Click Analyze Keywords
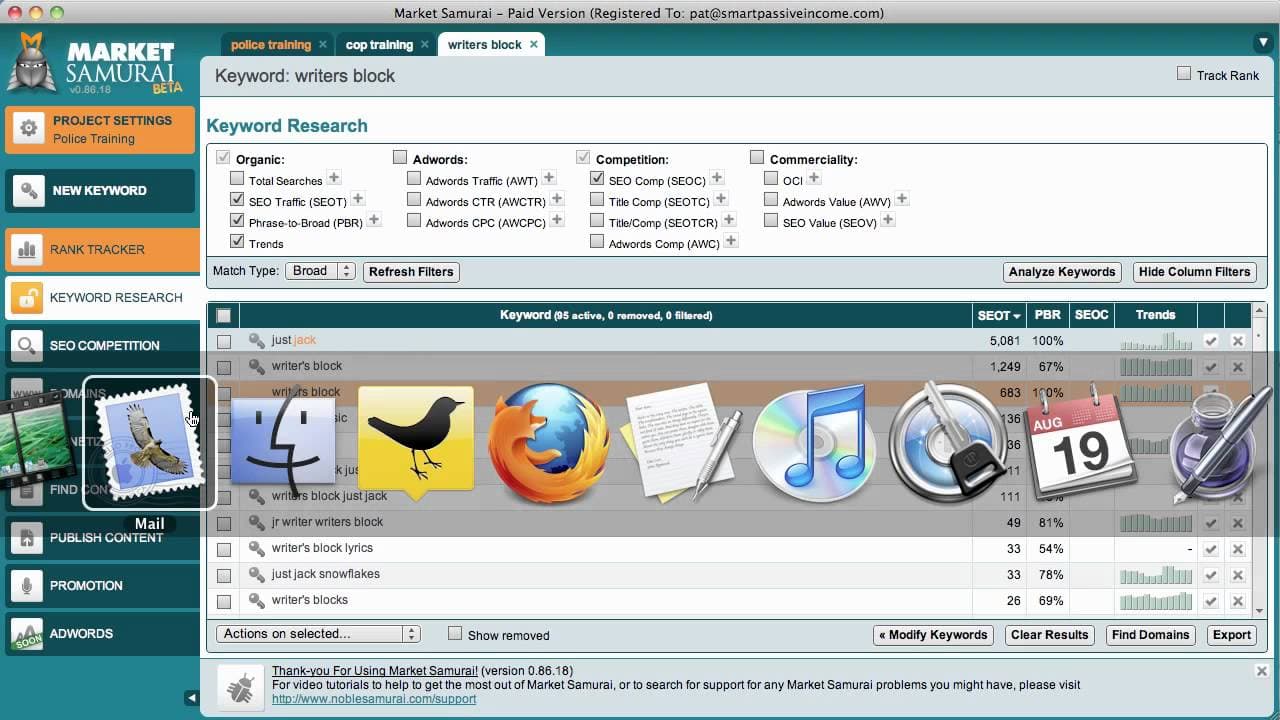The image size is (1280, 720). (x=1062, y=271)
